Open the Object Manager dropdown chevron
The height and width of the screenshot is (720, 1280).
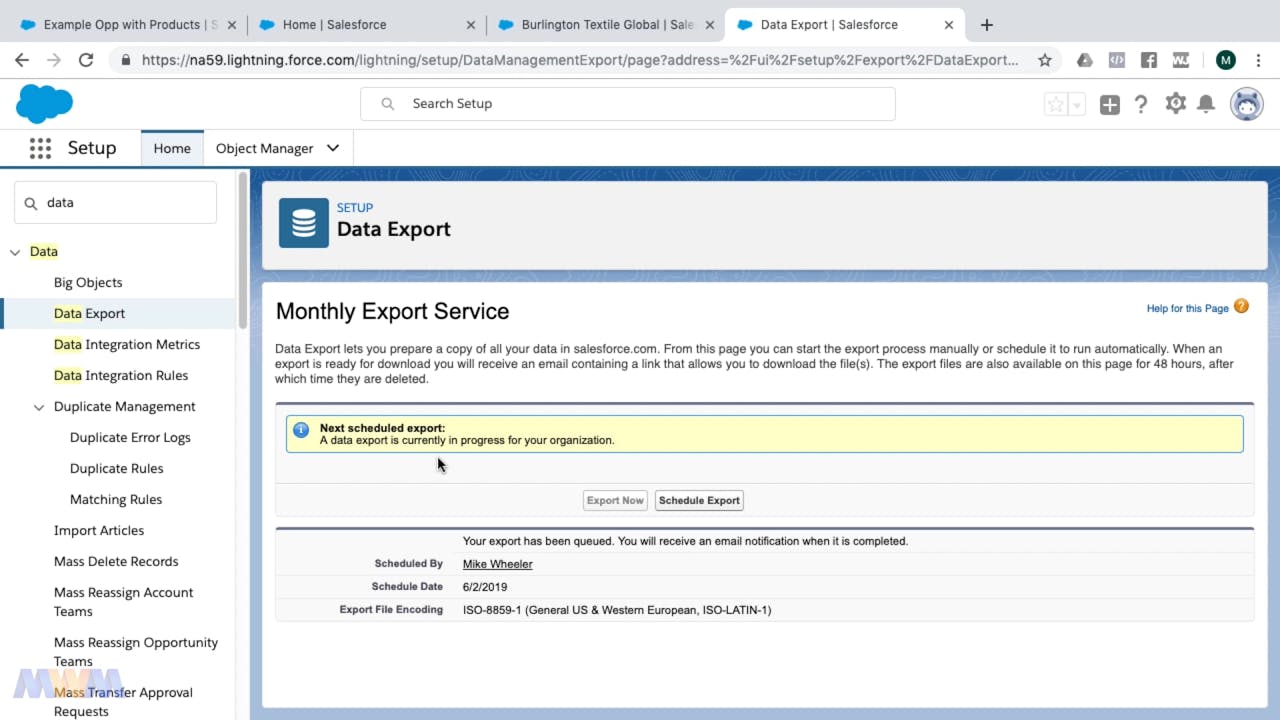333,148
